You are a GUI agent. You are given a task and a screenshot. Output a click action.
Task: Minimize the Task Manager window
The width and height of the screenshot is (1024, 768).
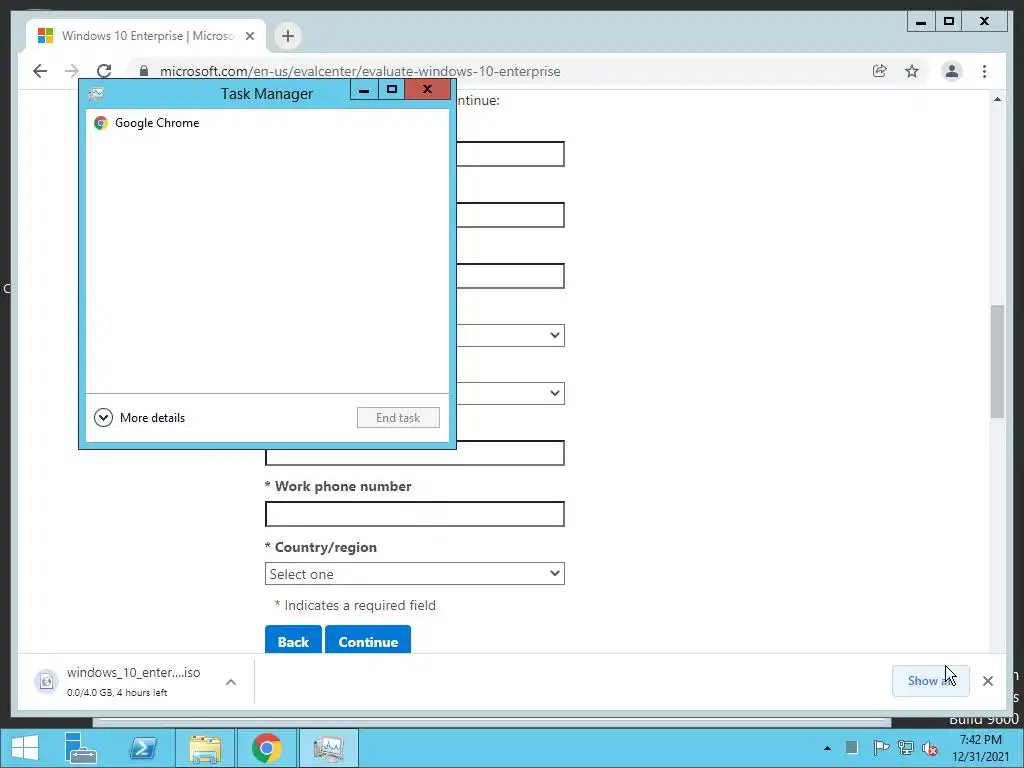(364, 89)
